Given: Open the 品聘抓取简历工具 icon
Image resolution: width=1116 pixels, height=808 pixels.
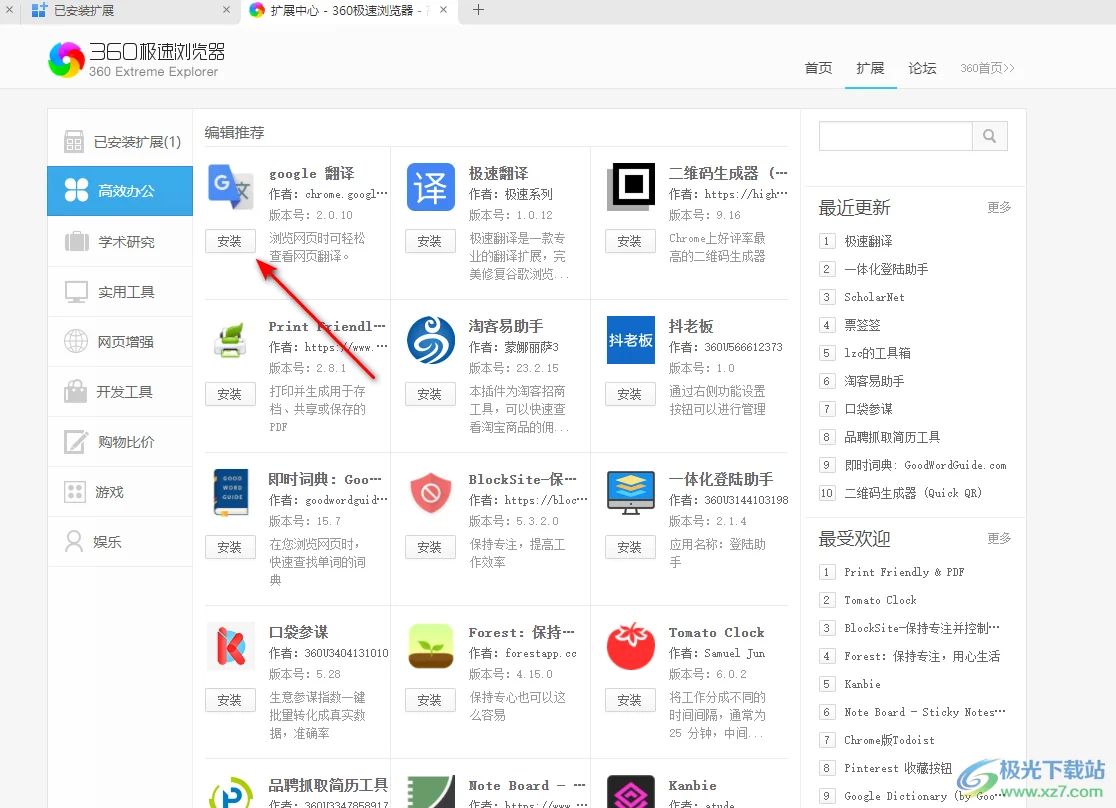Looking at the screenshot, I should pyautogui.click(x=231, y=792).
